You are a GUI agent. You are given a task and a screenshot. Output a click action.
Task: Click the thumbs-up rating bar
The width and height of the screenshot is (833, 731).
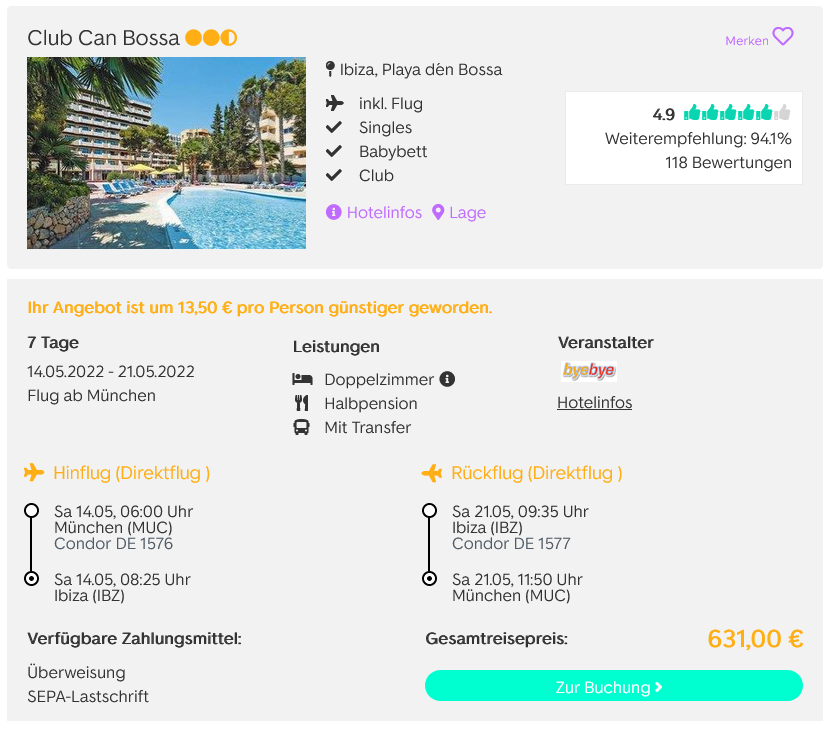click(737, 113)
